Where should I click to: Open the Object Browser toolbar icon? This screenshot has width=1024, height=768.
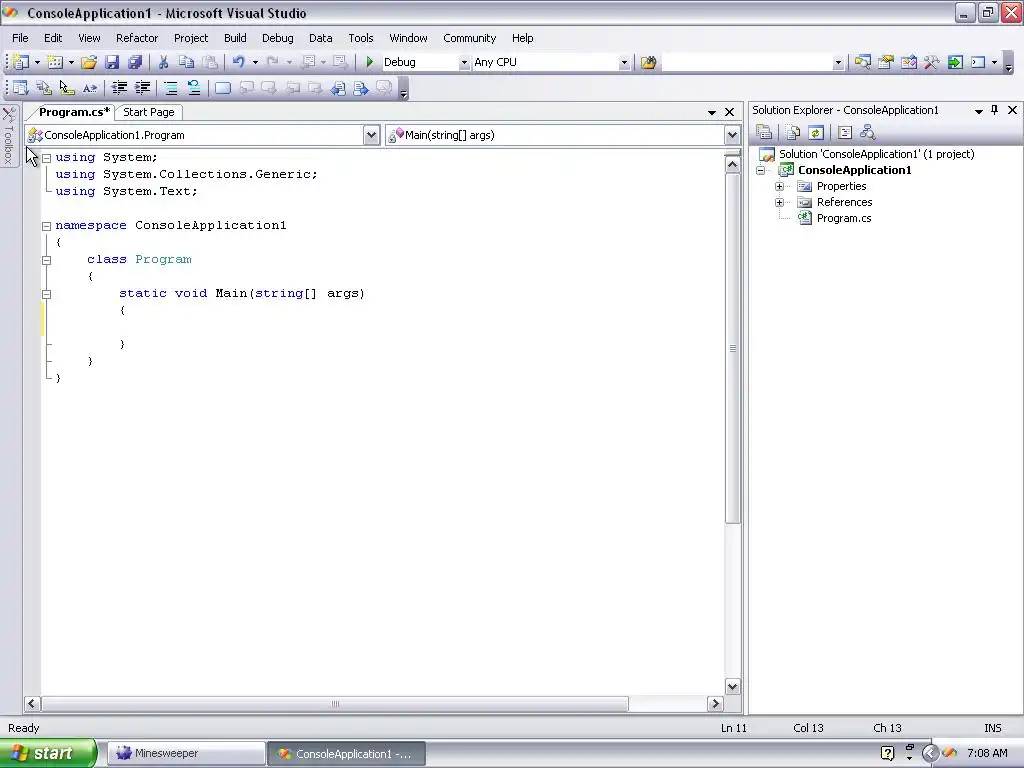tap(908, 62)
